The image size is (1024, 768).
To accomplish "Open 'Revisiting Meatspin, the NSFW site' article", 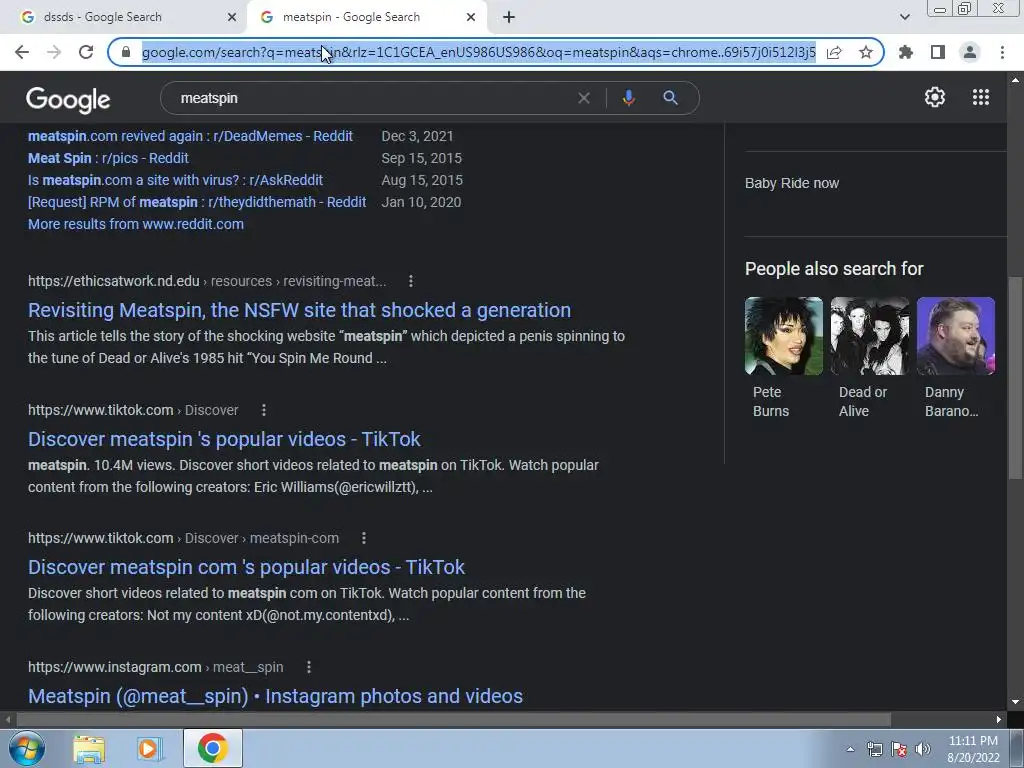I will pyautogui.click(x=299, y=310).
